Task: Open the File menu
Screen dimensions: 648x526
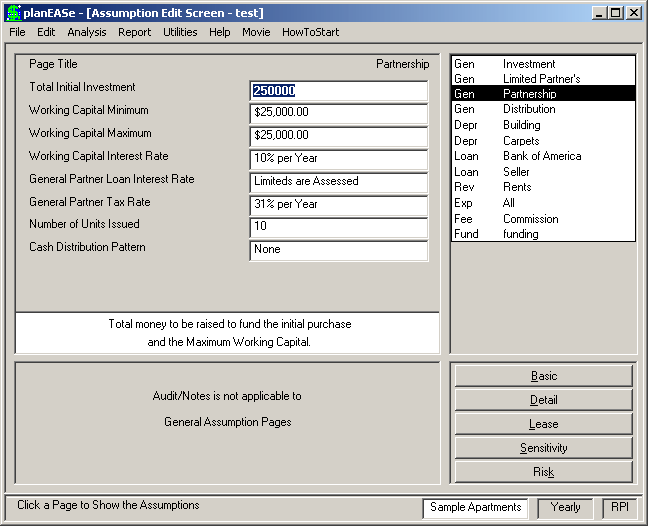Action: pyautogui.click(x=17, y=32)
